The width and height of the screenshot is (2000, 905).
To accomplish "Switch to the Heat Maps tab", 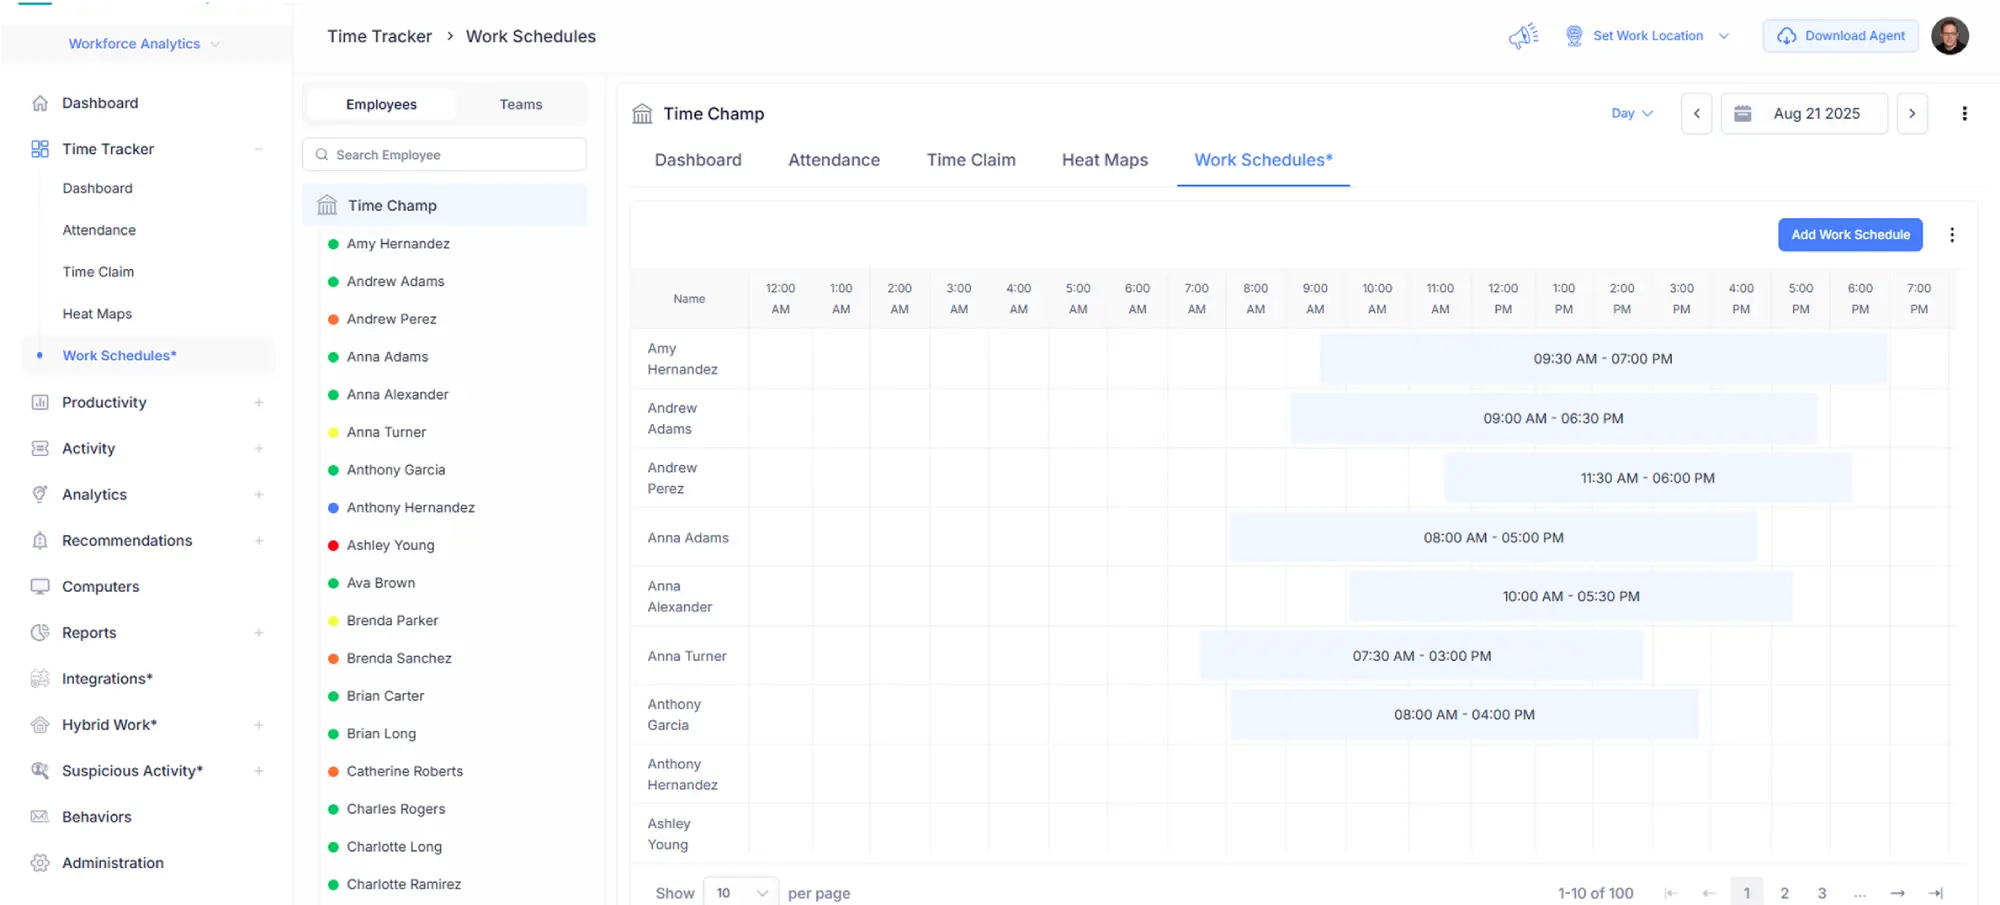I will pos(1104,160).
